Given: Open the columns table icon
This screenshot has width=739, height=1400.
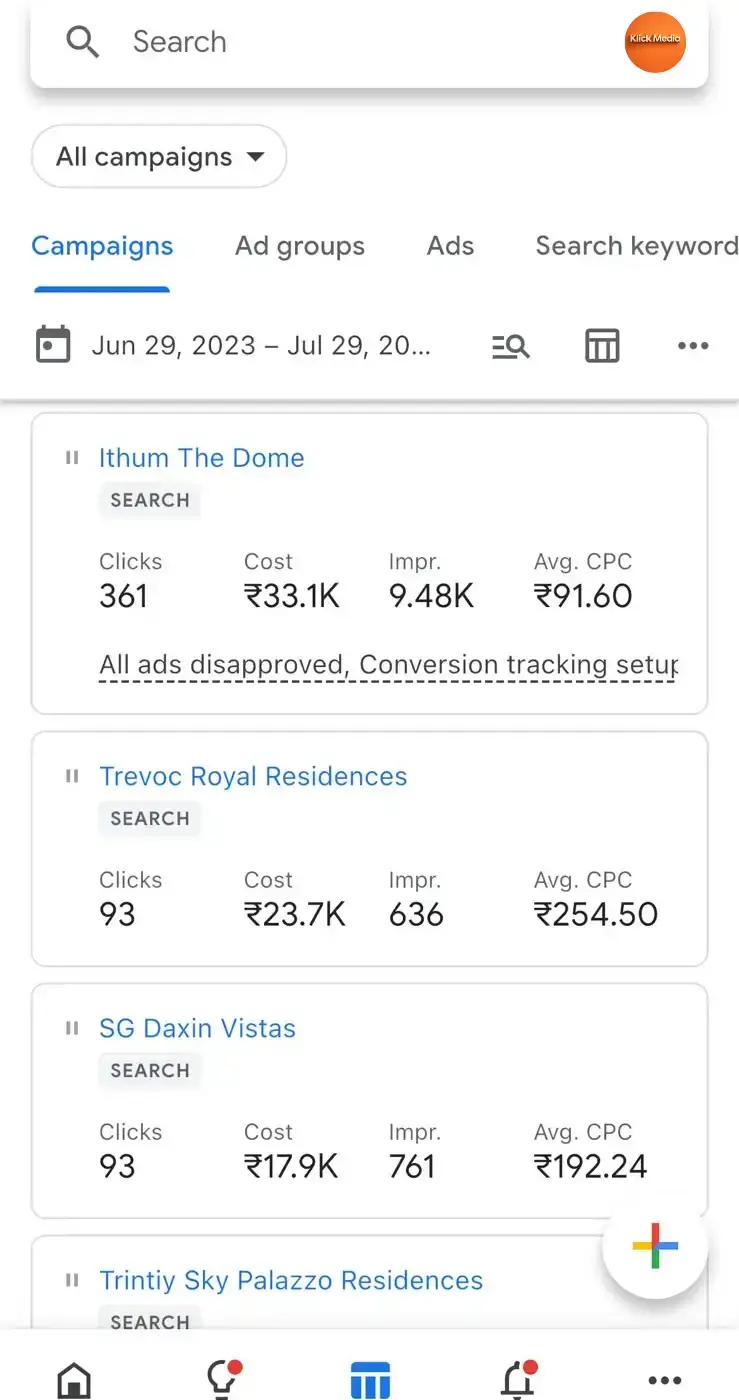Looking at the screenshot, I should pos(602,346).
